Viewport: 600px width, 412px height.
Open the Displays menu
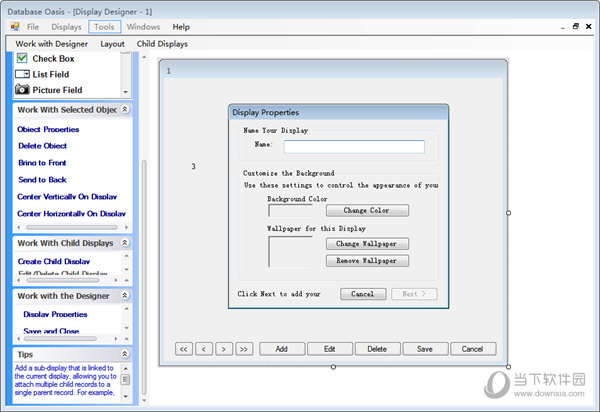click(x=67, y=27)
